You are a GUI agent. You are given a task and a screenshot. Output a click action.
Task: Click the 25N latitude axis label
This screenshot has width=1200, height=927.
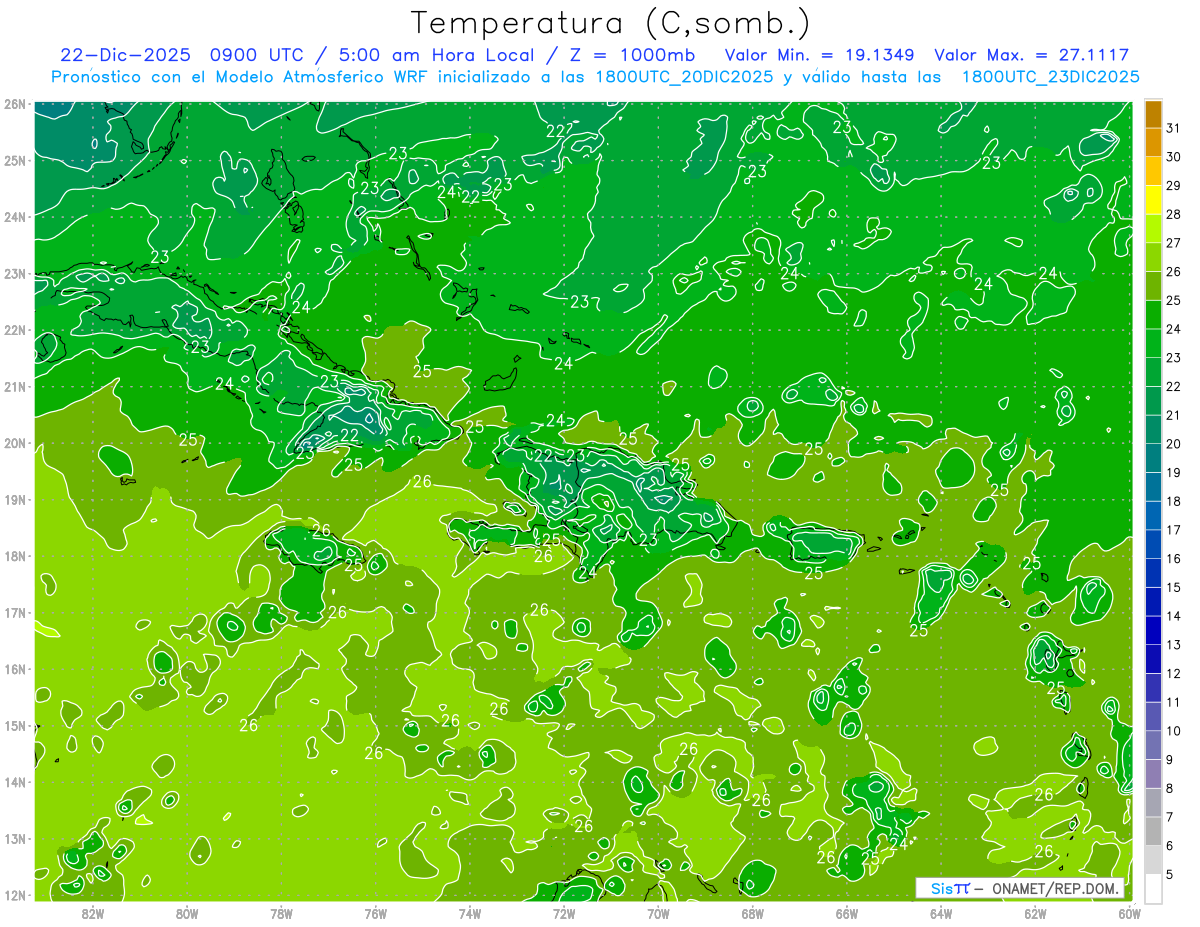click(x=14, y=160)
